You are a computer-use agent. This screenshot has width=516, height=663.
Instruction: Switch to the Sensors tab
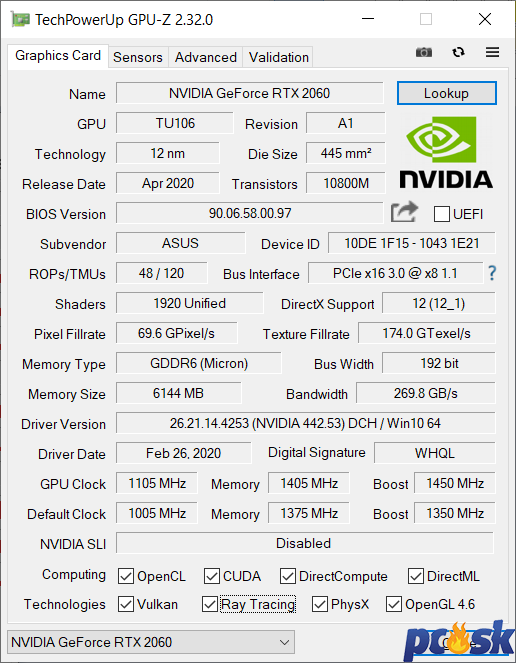coord(138,57)
